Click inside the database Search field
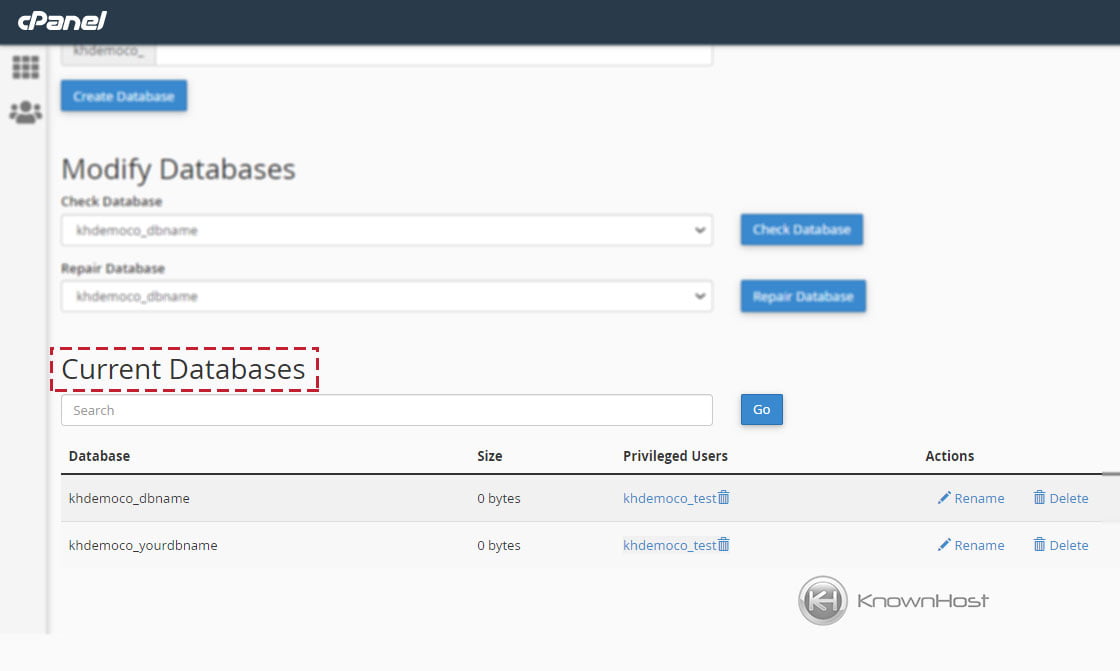 click(387, 409)
